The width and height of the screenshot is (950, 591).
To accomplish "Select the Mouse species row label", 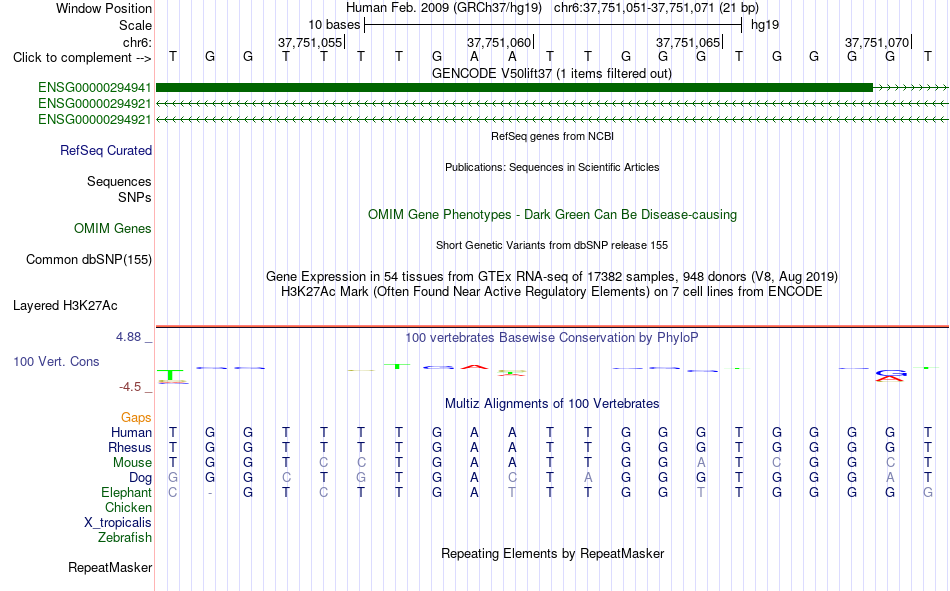I will 132,462.
